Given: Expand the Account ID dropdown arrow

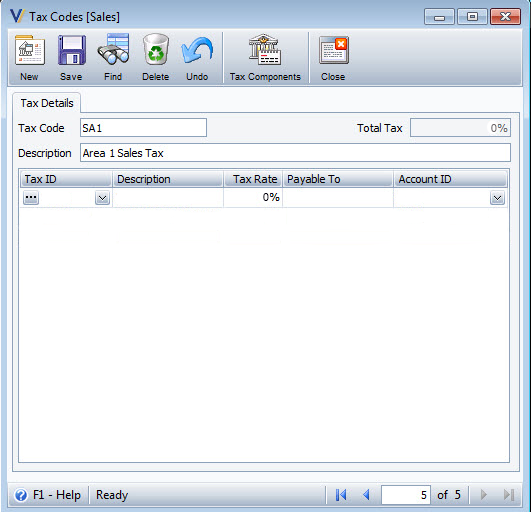Looking at the screenshot, I should [497, 198].
